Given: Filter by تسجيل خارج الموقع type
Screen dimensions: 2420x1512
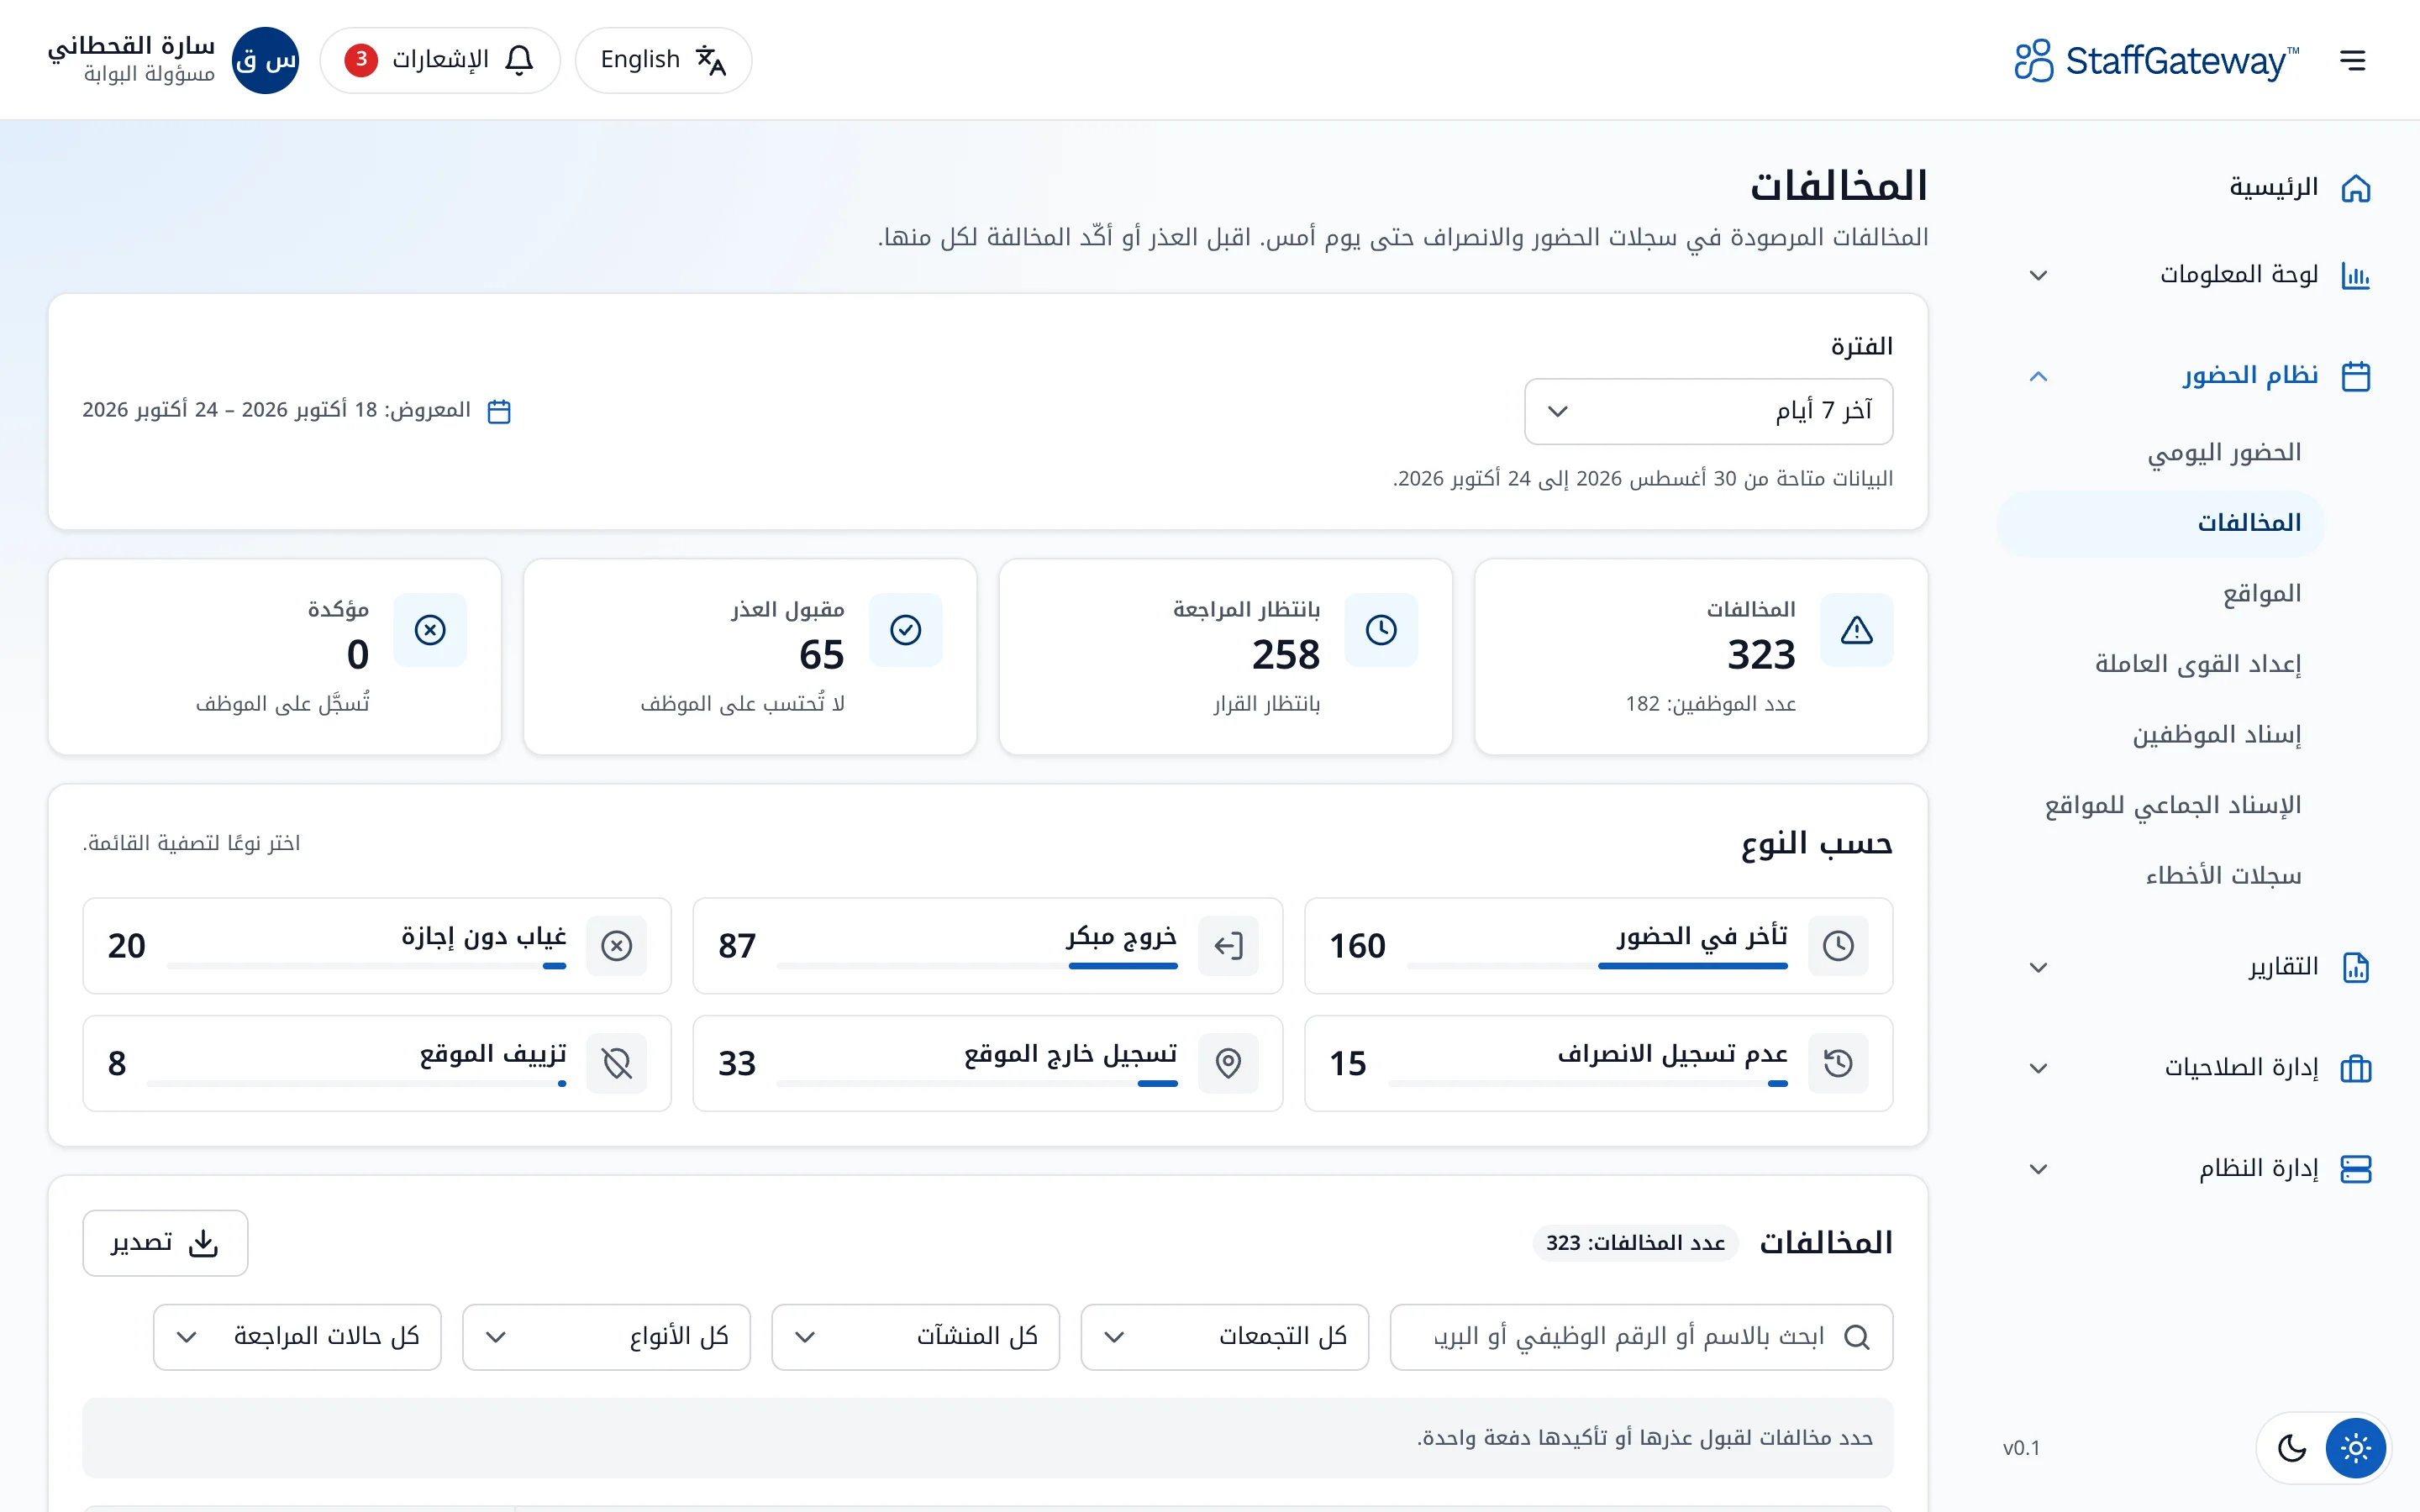Looking at the screenshot, I should pos(987,1063).
